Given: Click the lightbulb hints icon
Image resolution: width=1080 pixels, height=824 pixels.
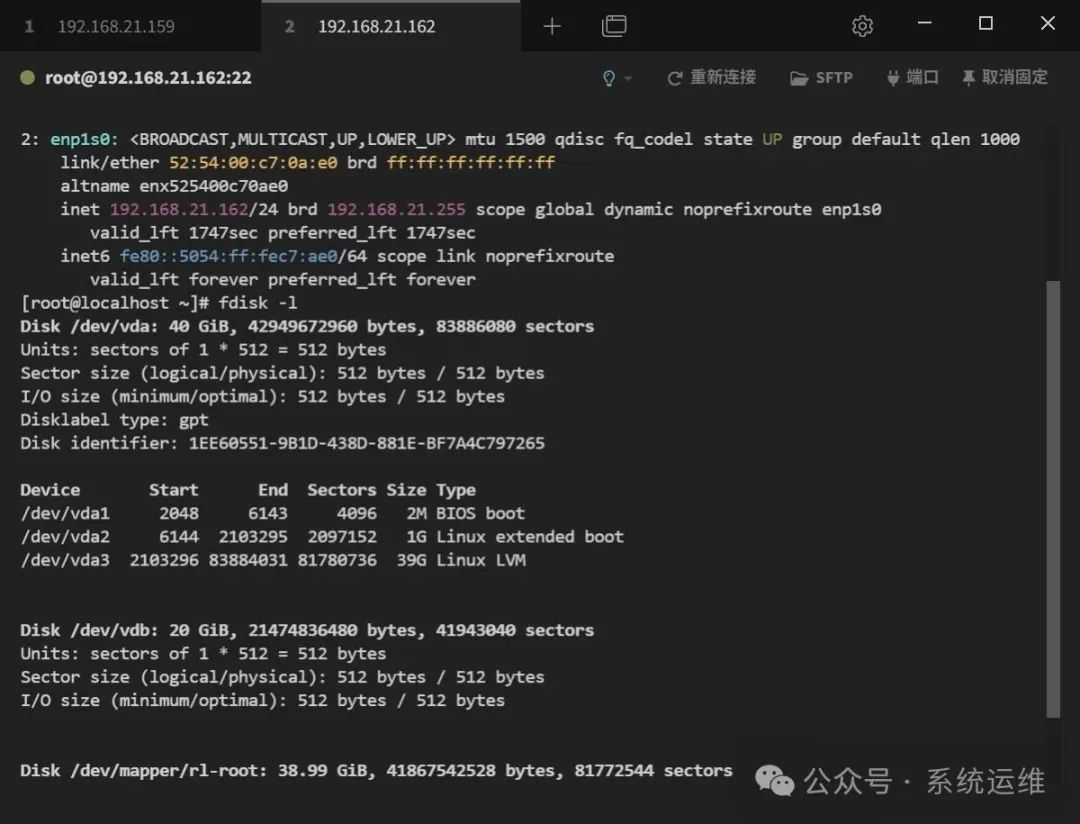Looking at the screenshot, I should [x=609, y=78].
